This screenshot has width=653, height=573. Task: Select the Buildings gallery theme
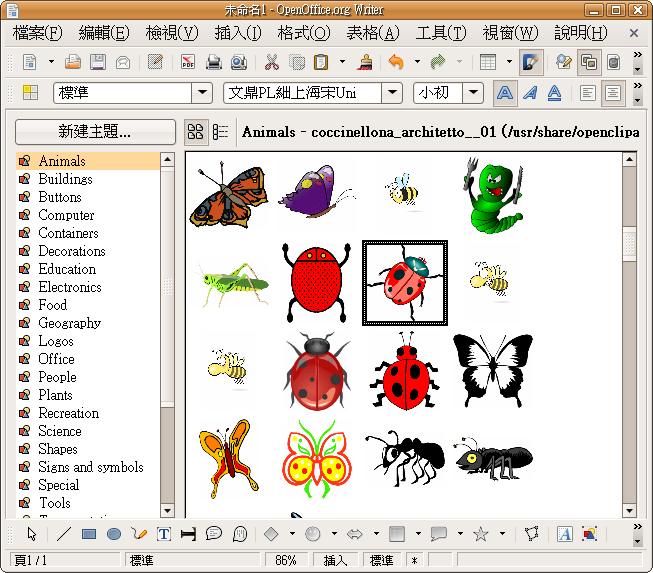pyautogui.click(x=65, y=179)
